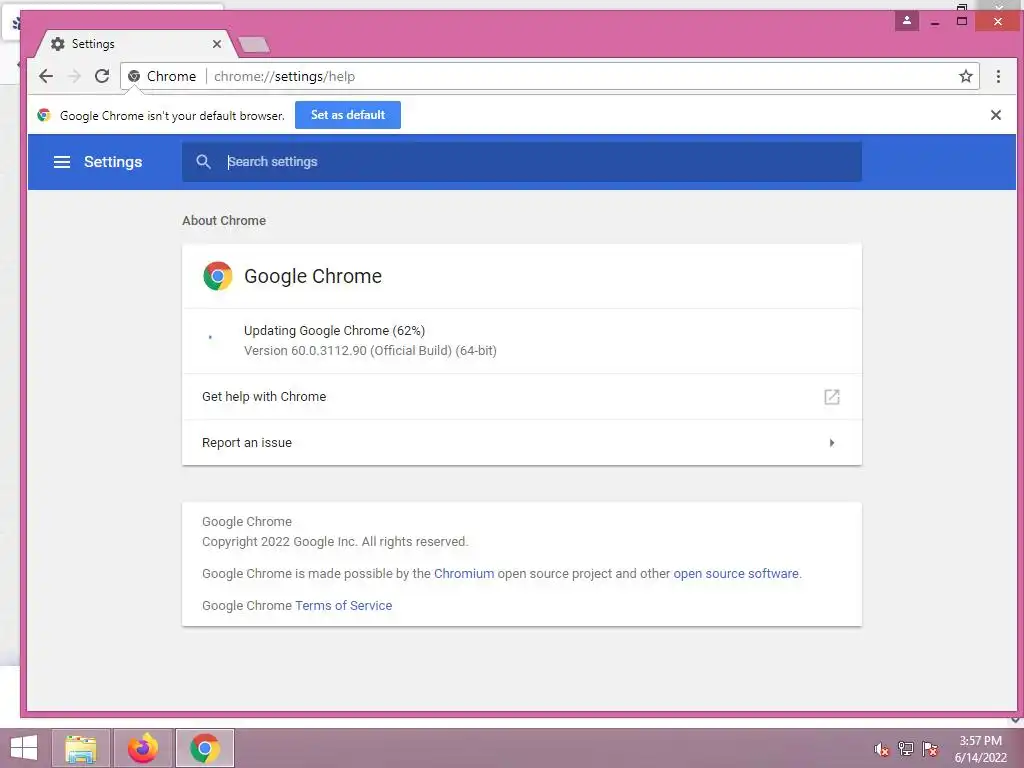Image resolution: width=1024 pixels, height=768 pixels.
Task: Click the Version 60.0.3112.90 text
Action: tap(370, 351)
